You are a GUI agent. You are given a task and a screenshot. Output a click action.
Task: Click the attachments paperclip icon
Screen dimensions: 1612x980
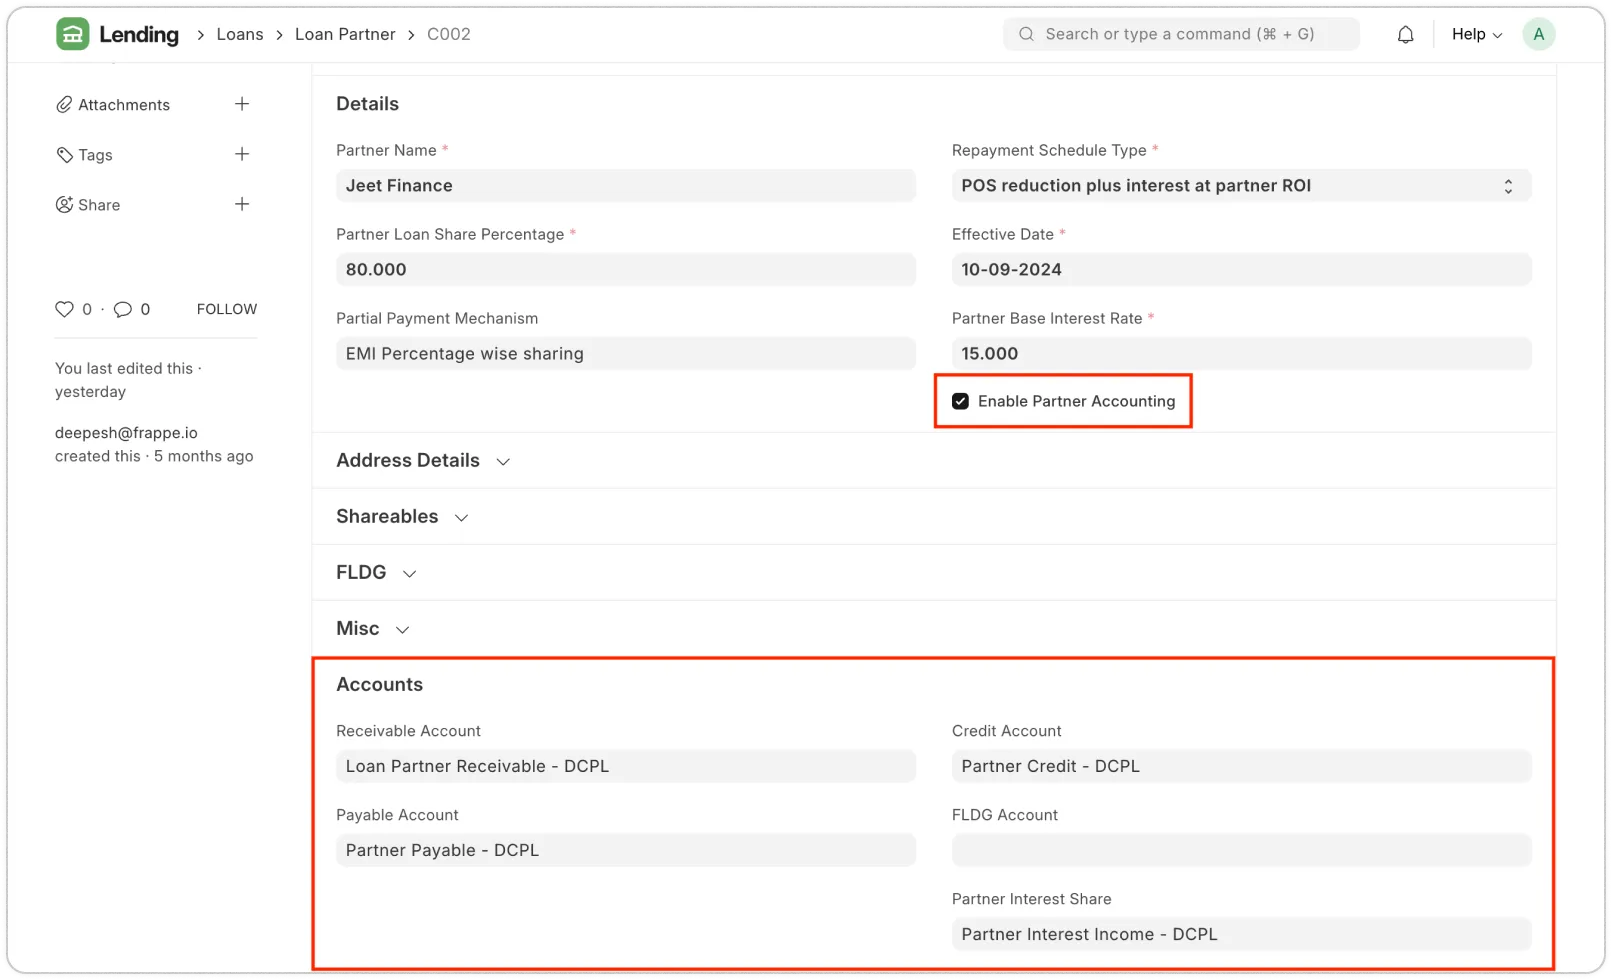(x=64, y=104)
